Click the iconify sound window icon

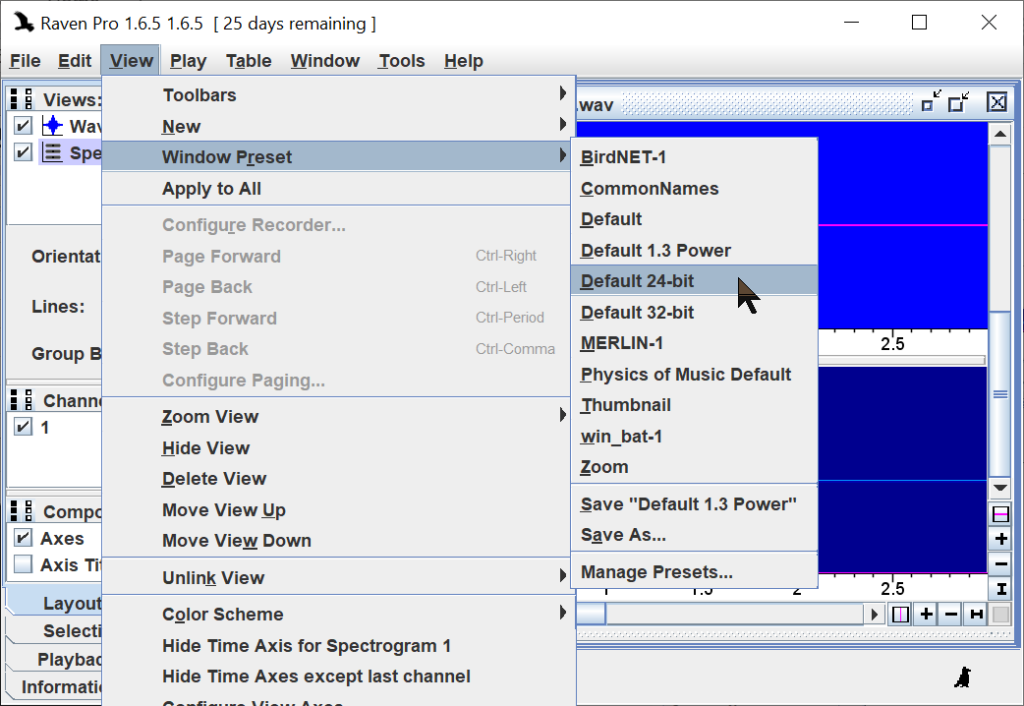coord(931,101)
